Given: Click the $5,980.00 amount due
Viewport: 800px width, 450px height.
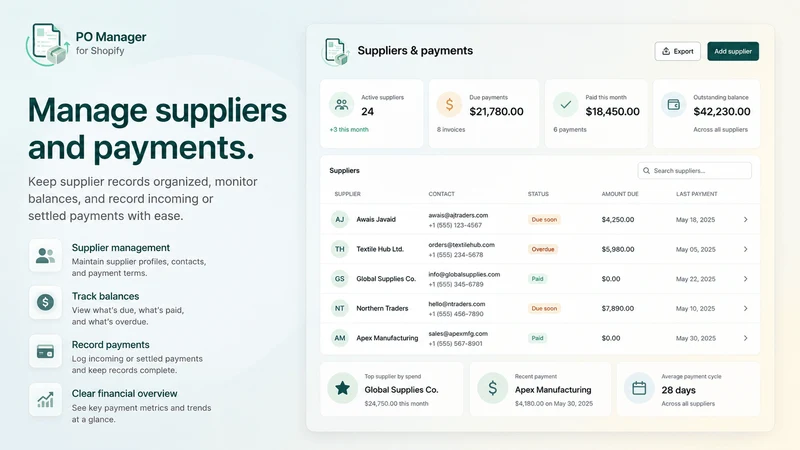Looking at the screenshot, I should point(618,249).
